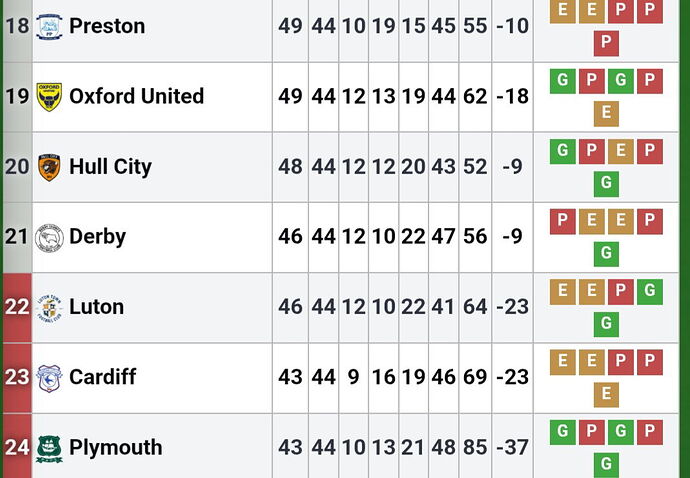Viewport: 690px width, 478px height.
Task: Click the Oxford United club crest
Action: point(49,97)
